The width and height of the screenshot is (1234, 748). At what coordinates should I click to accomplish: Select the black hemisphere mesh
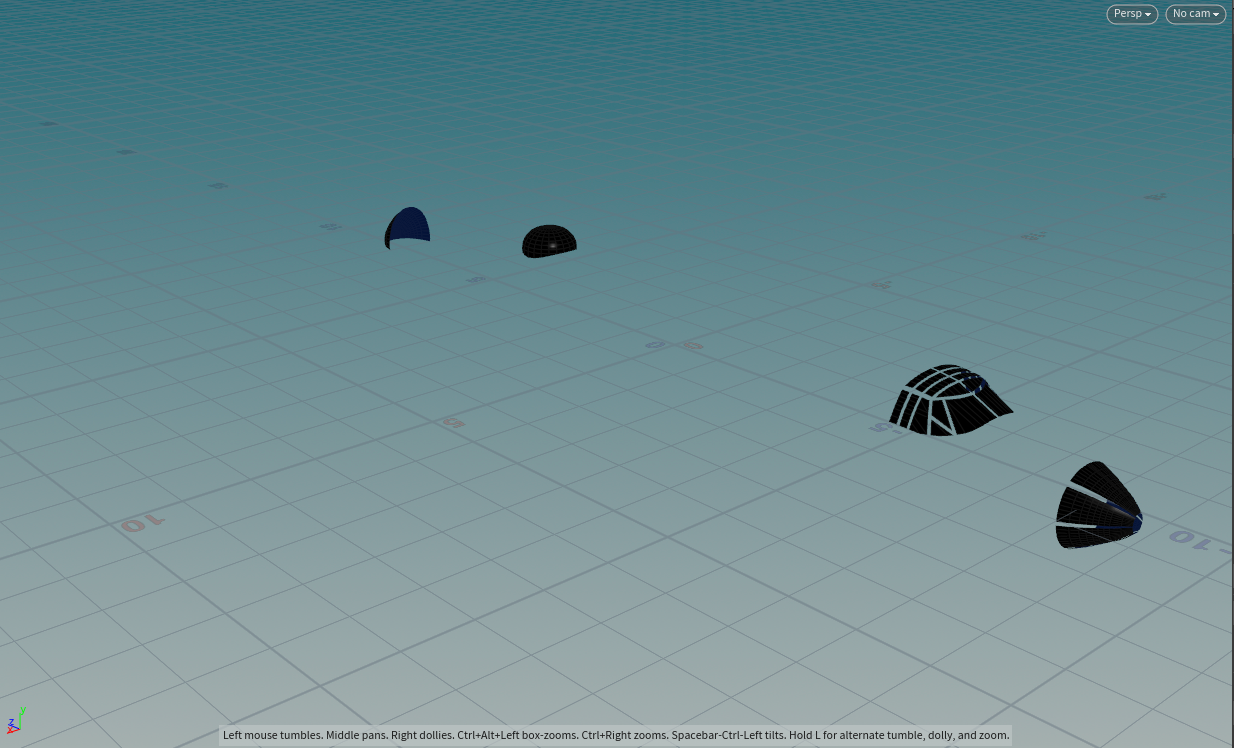tap(549, 241)
